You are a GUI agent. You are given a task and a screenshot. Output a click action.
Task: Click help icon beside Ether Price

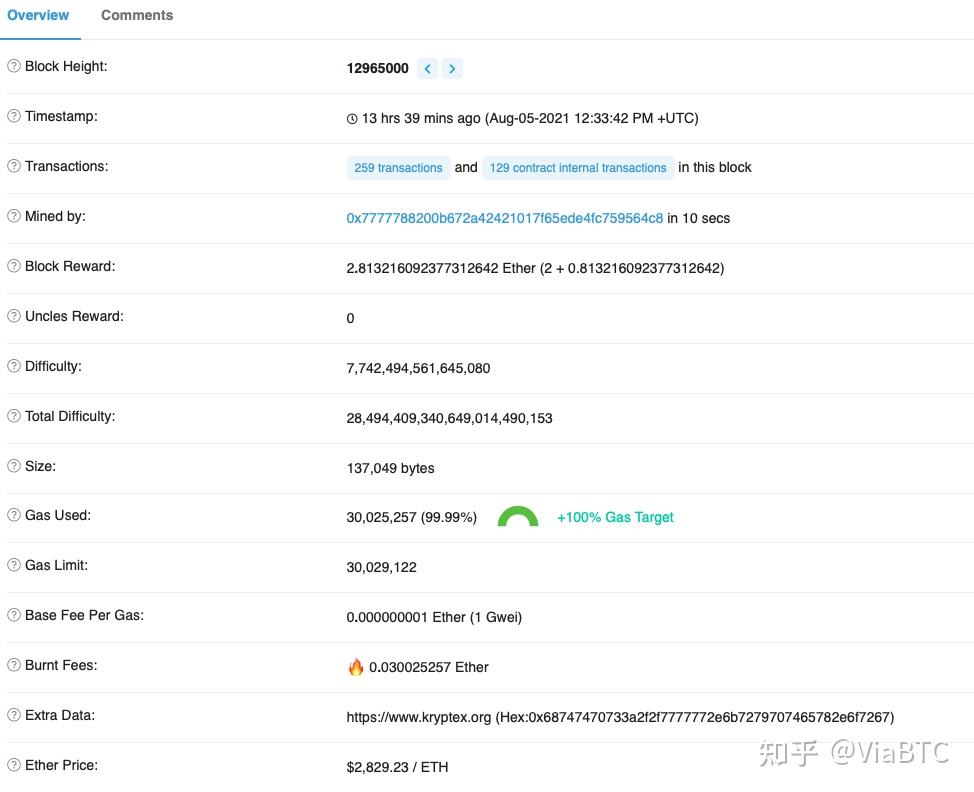coord(14,765)
